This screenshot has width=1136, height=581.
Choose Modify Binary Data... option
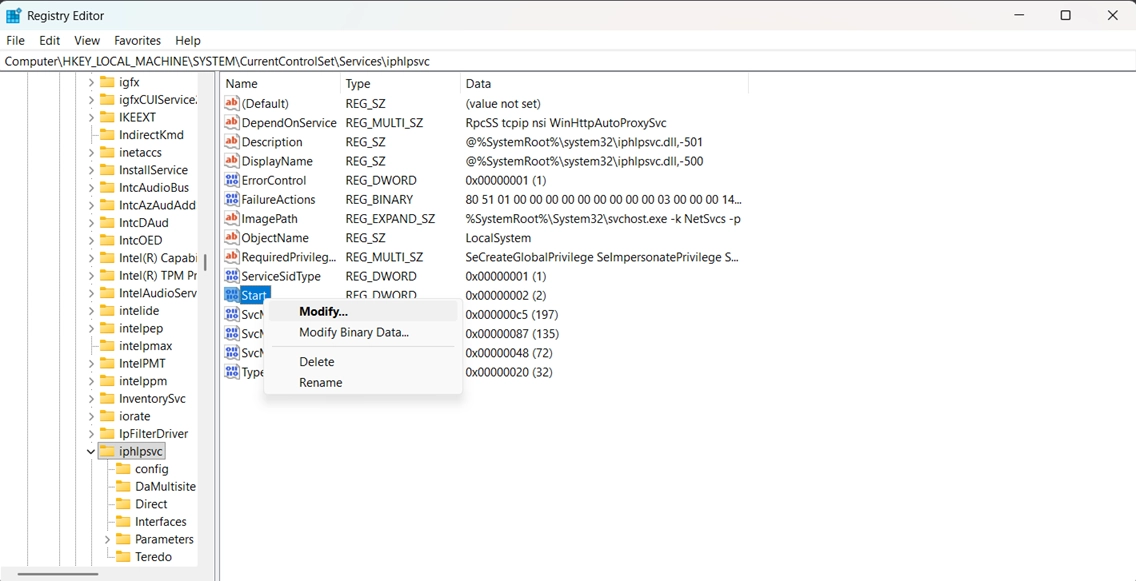(363, 333)
